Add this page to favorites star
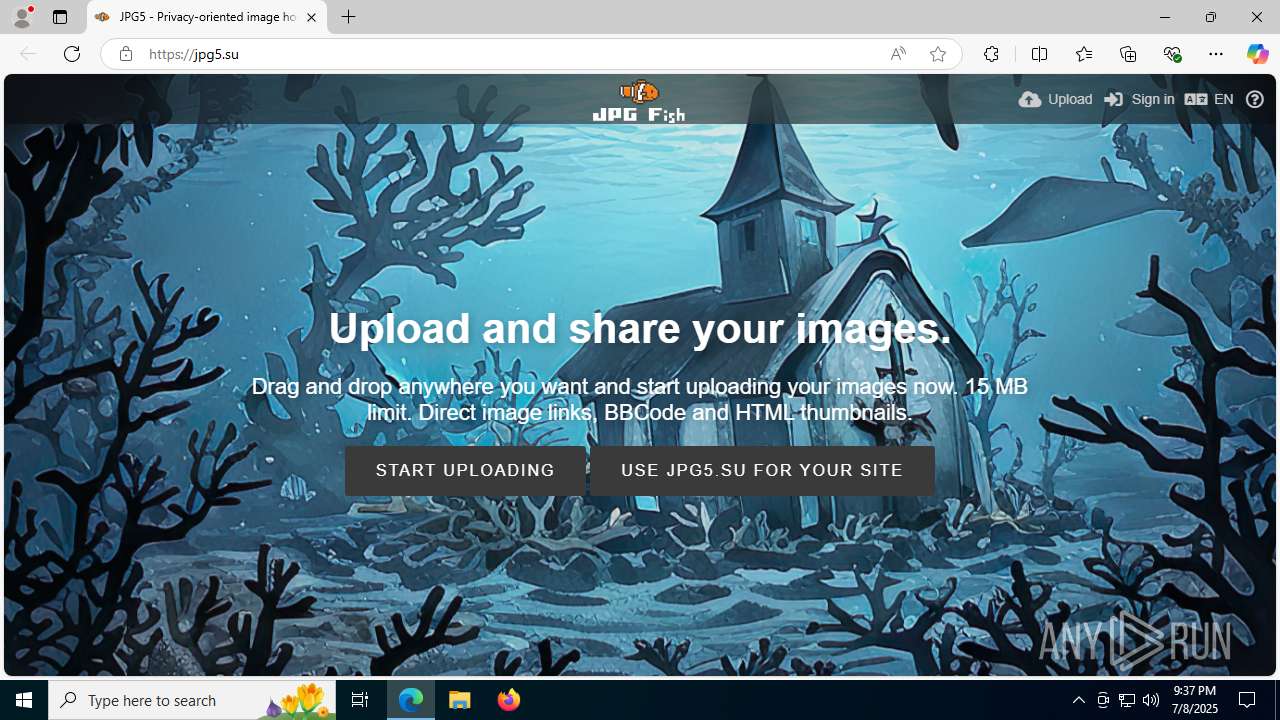 (x=938, y=54)
